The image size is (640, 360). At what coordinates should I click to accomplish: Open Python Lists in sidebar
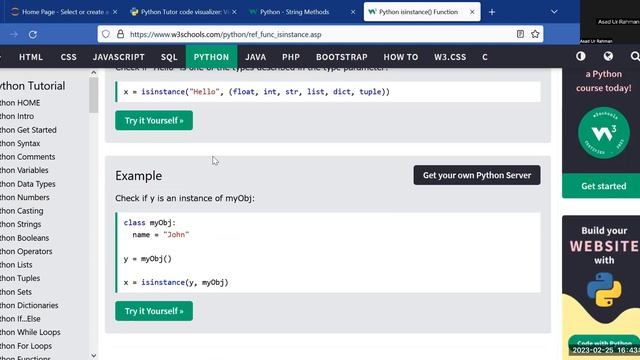(x=16, y=265)
